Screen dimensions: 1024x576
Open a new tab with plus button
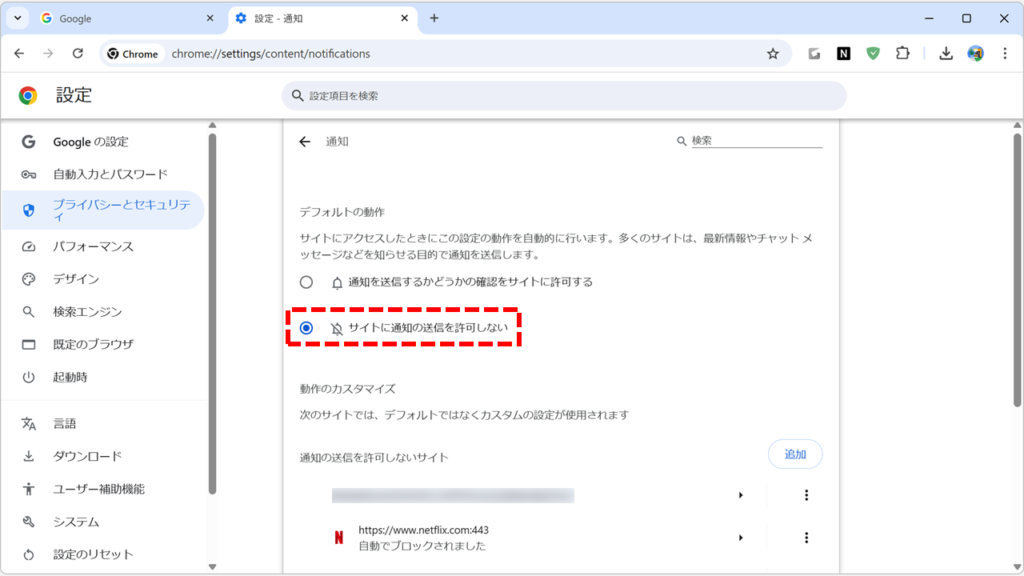click(x=434, y=18)
